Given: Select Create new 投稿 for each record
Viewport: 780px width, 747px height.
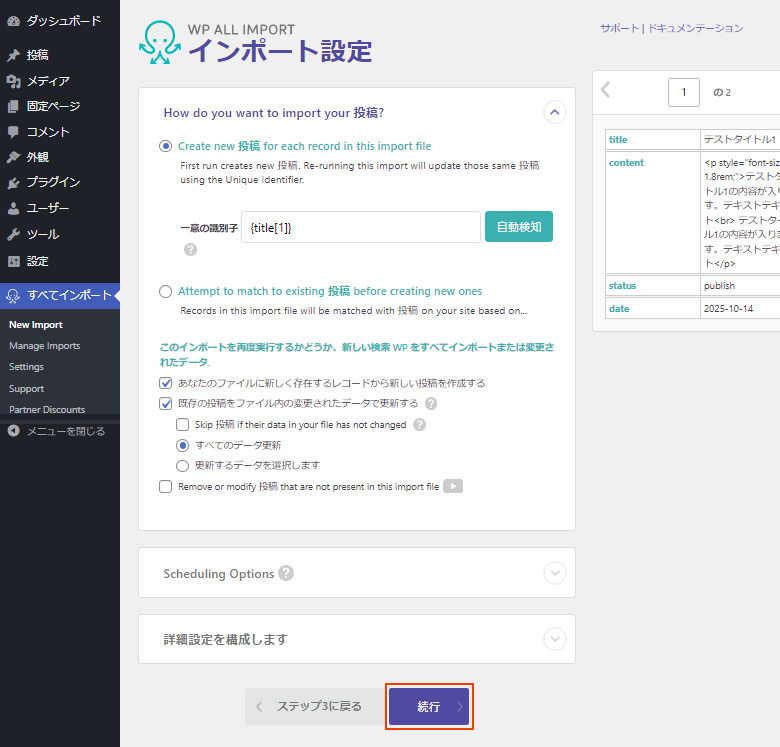Looking at the screenshot, I should tap(166, 146).
